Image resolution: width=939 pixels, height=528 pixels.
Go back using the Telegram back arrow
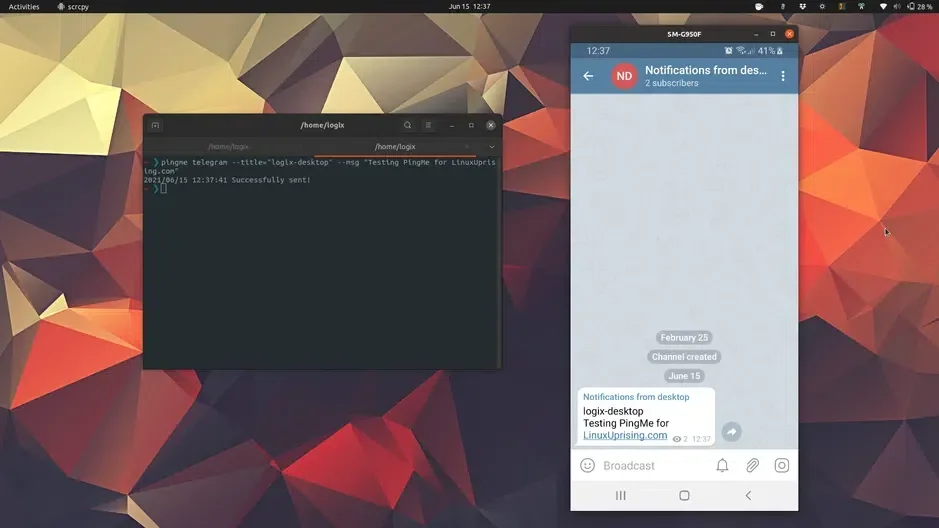[x=588, y=76]
